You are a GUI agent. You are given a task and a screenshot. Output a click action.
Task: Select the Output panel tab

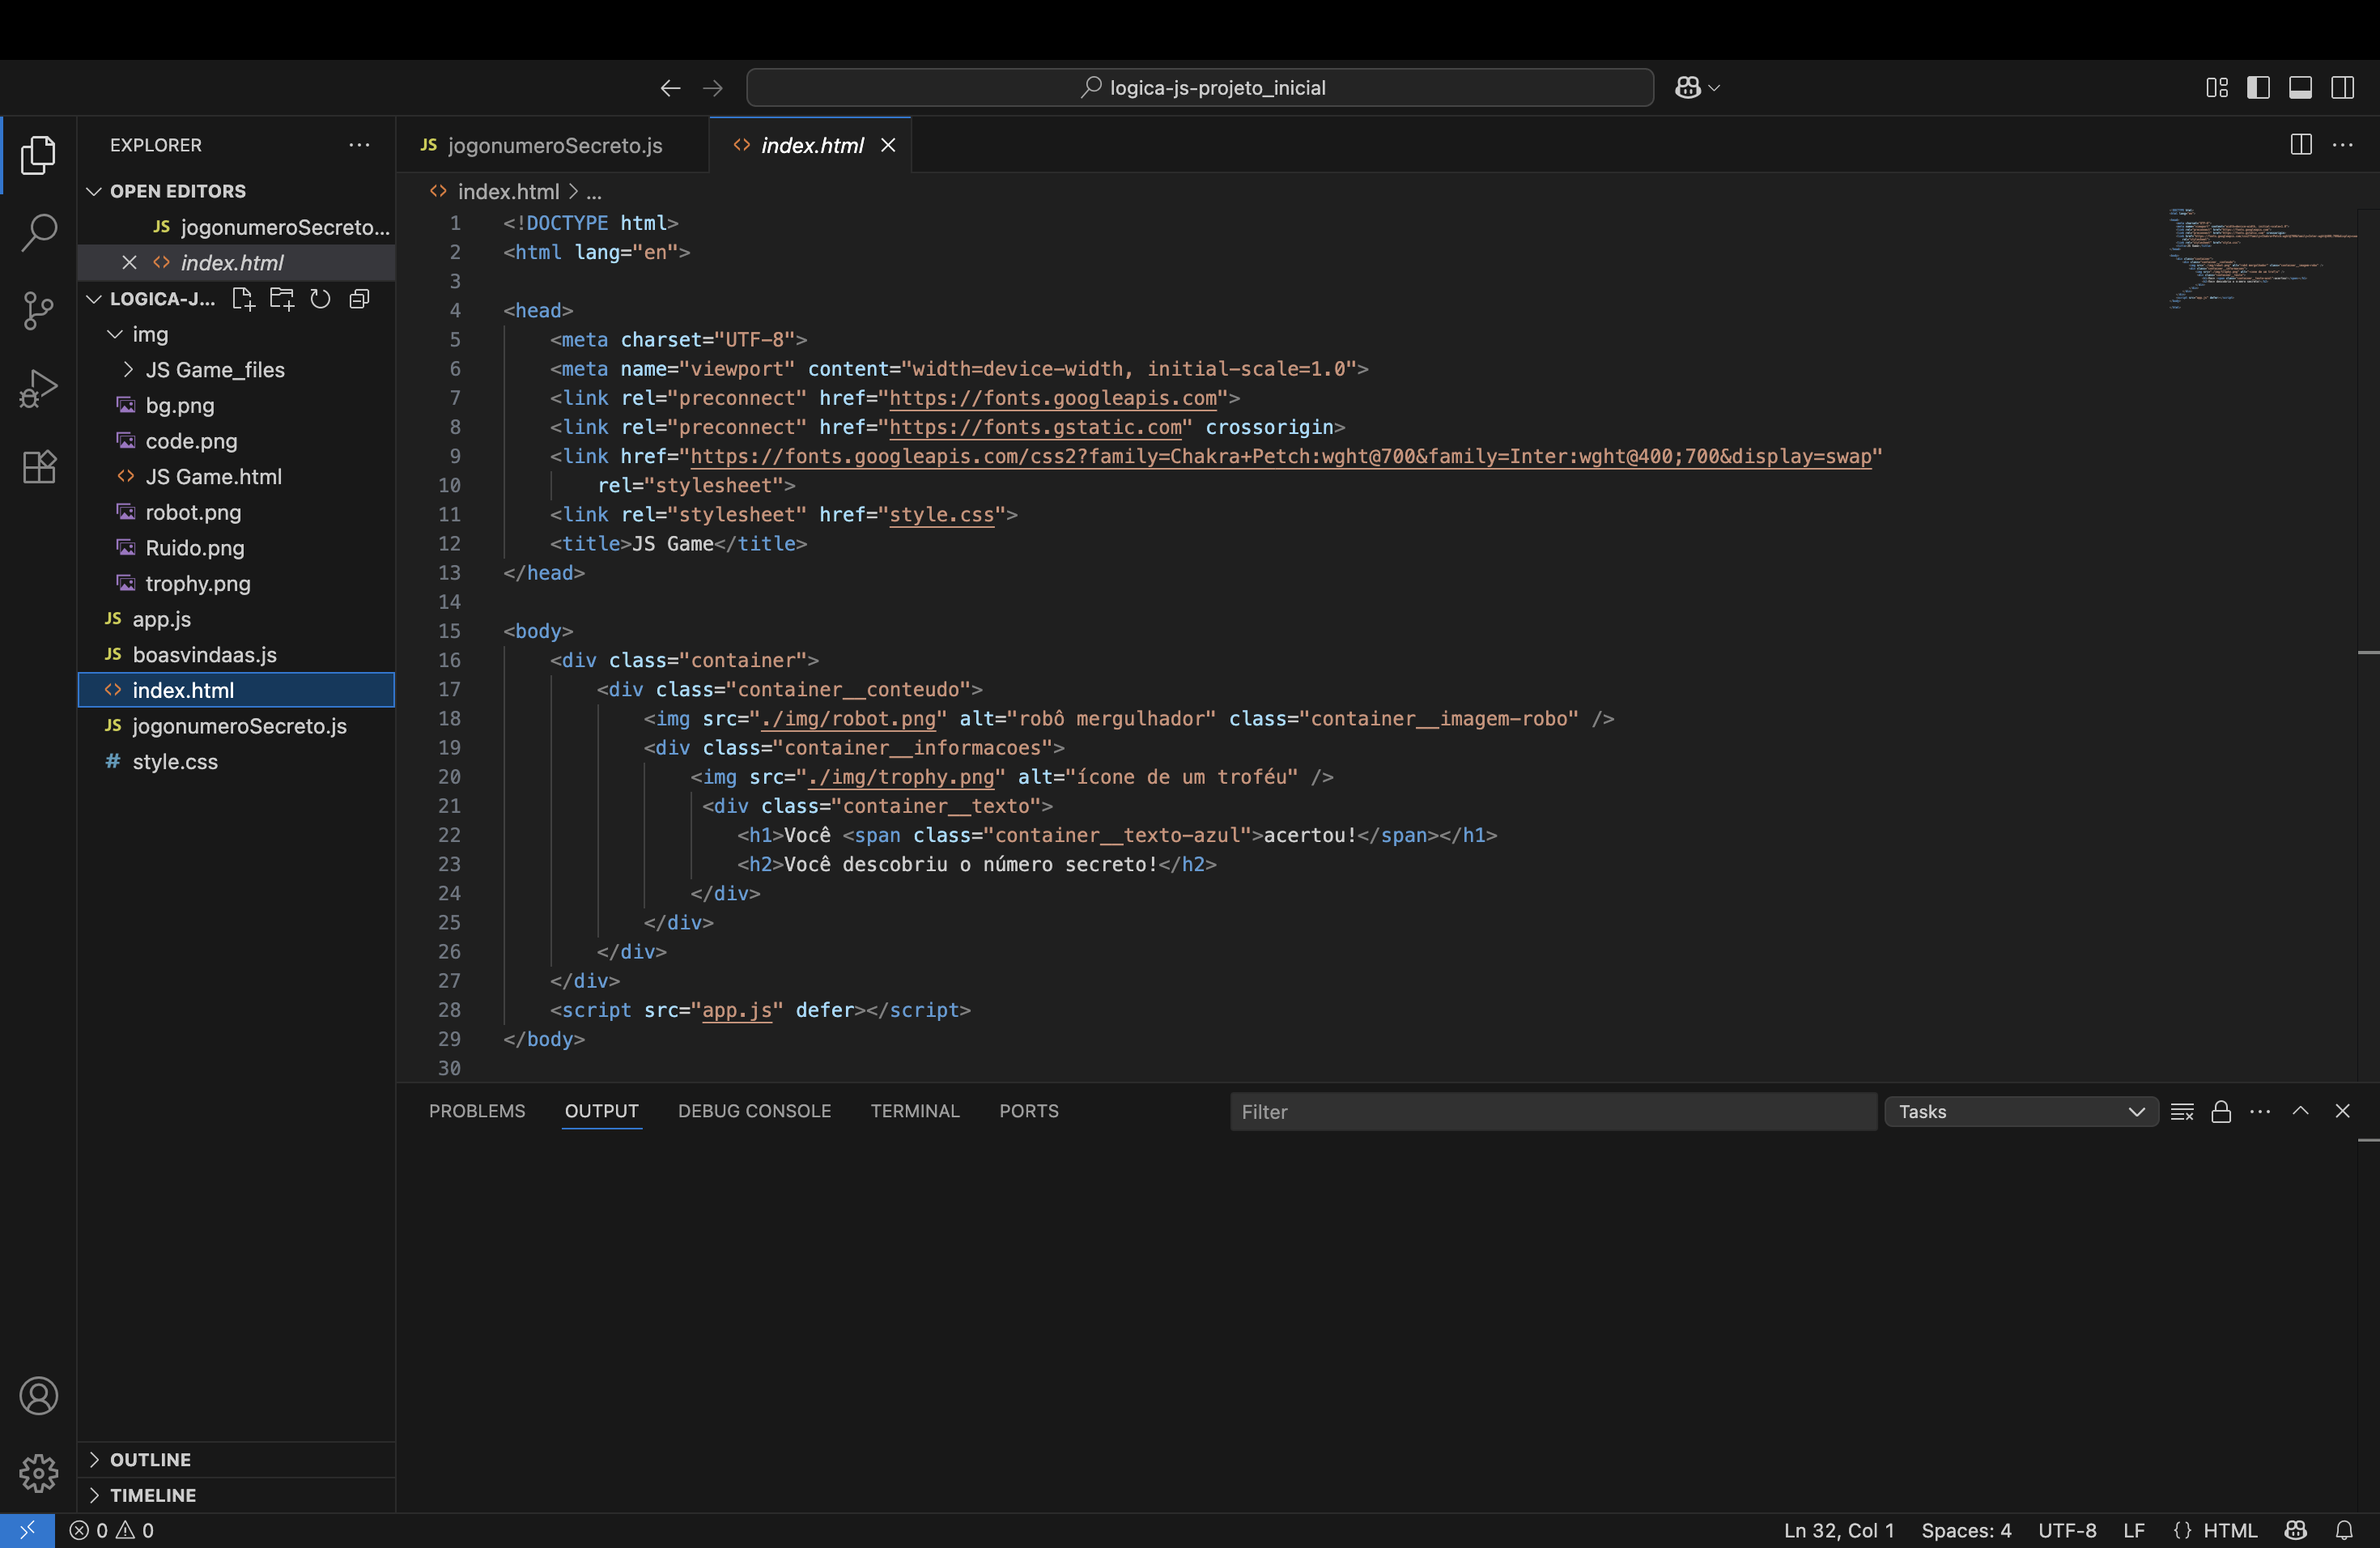(x=601, y=1111)
